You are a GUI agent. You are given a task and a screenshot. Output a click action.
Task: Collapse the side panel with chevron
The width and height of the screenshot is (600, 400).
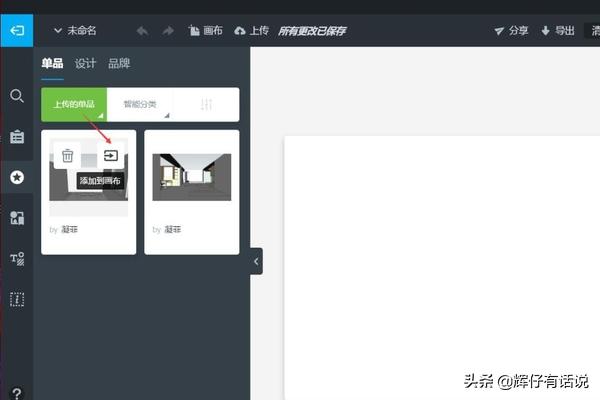point(256,261)
